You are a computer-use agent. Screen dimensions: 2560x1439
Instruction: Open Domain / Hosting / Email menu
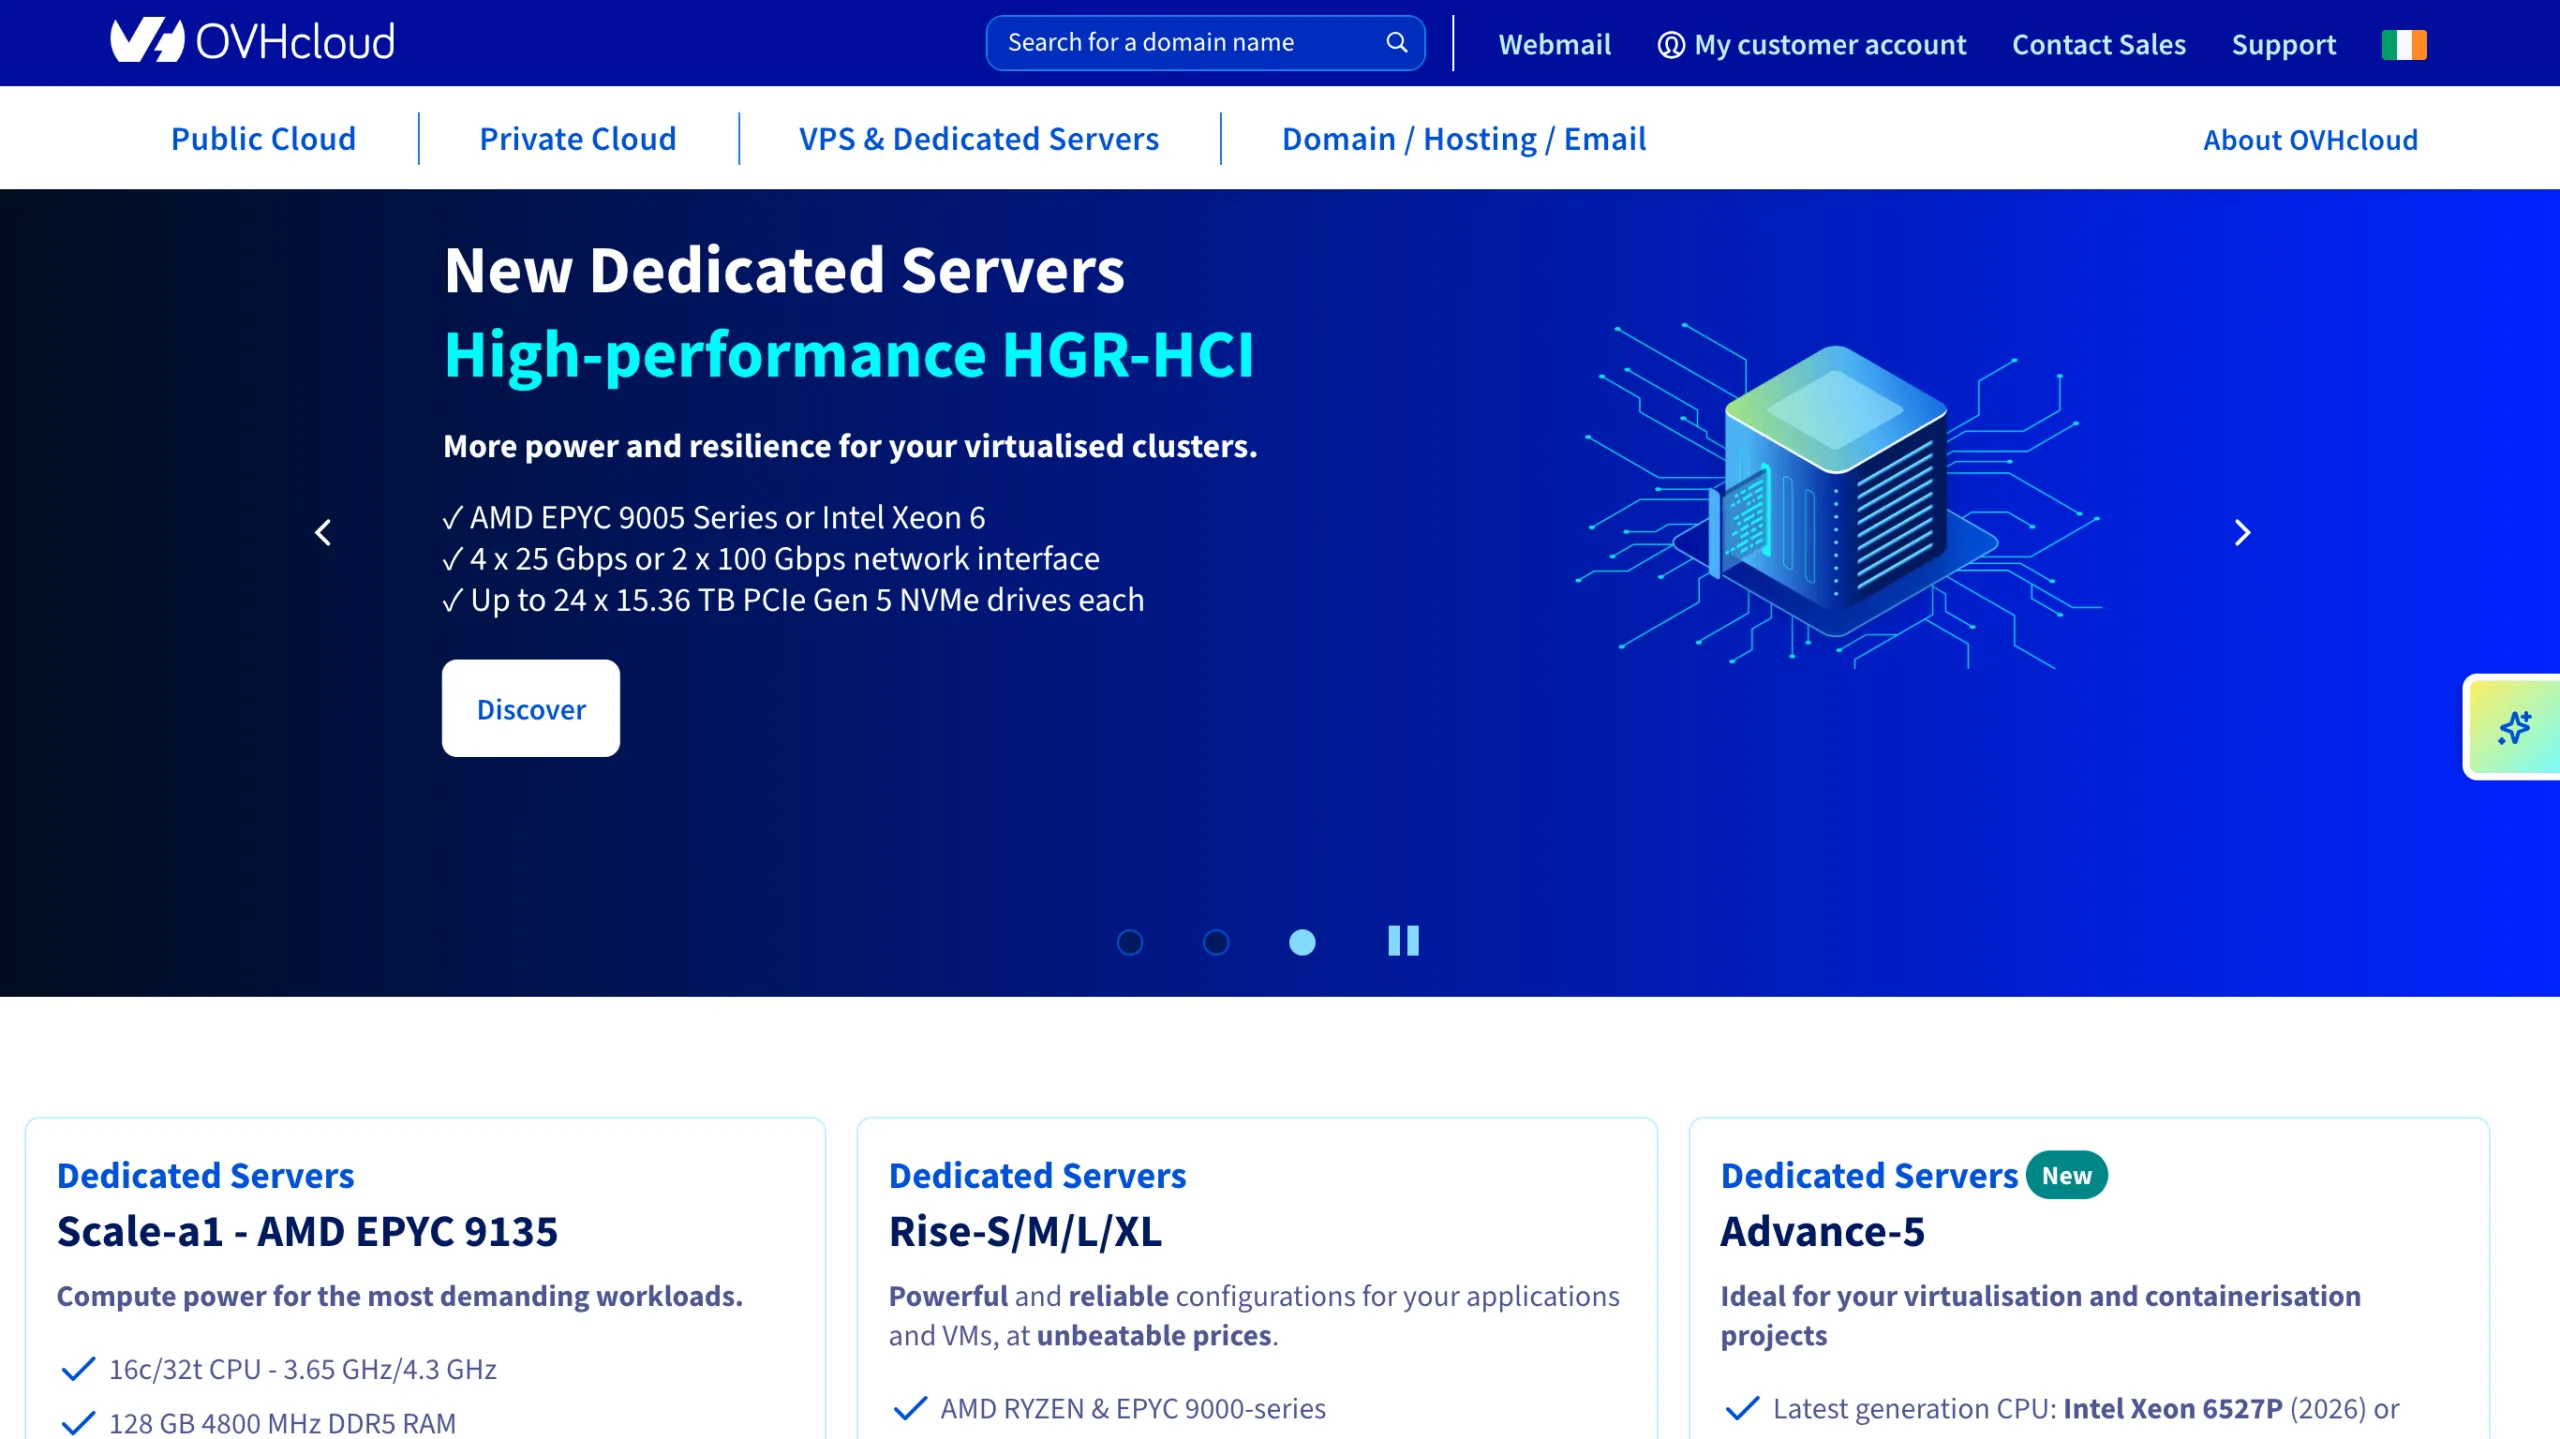tap(1464, 138)
